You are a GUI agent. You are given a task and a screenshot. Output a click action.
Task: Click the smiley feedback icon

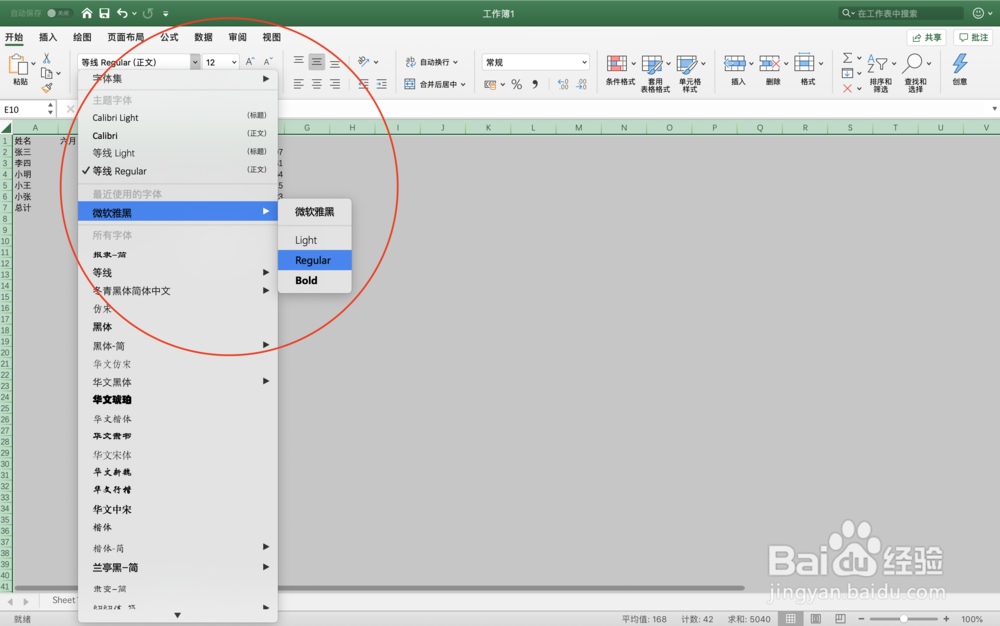click(978, 13)
